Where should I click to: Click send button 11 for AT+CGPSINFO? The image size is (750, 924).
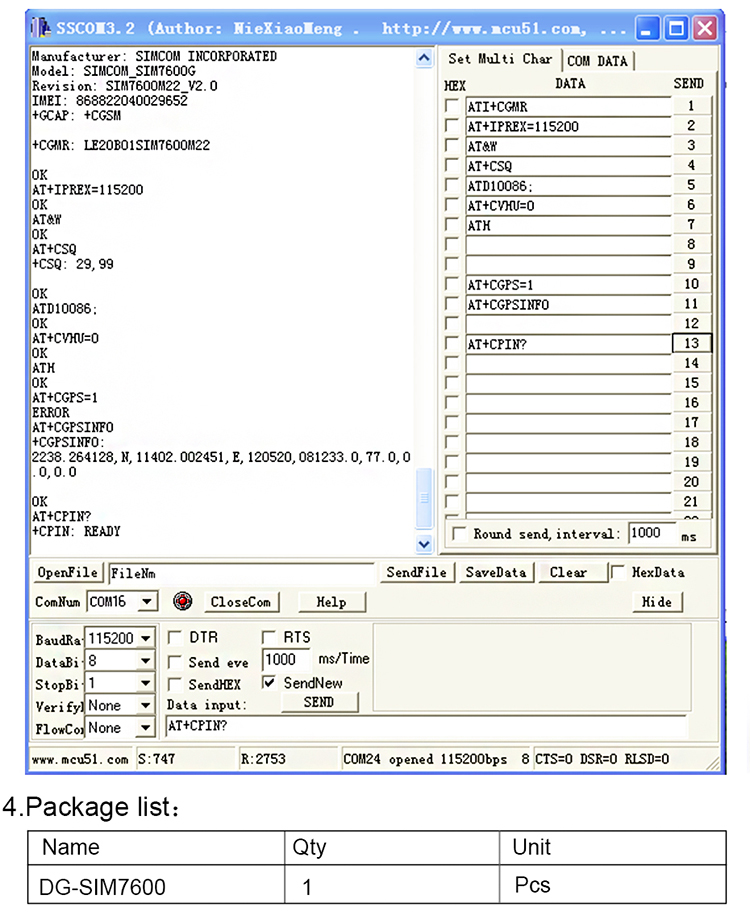pyautogui.click(x=692, y=304)
